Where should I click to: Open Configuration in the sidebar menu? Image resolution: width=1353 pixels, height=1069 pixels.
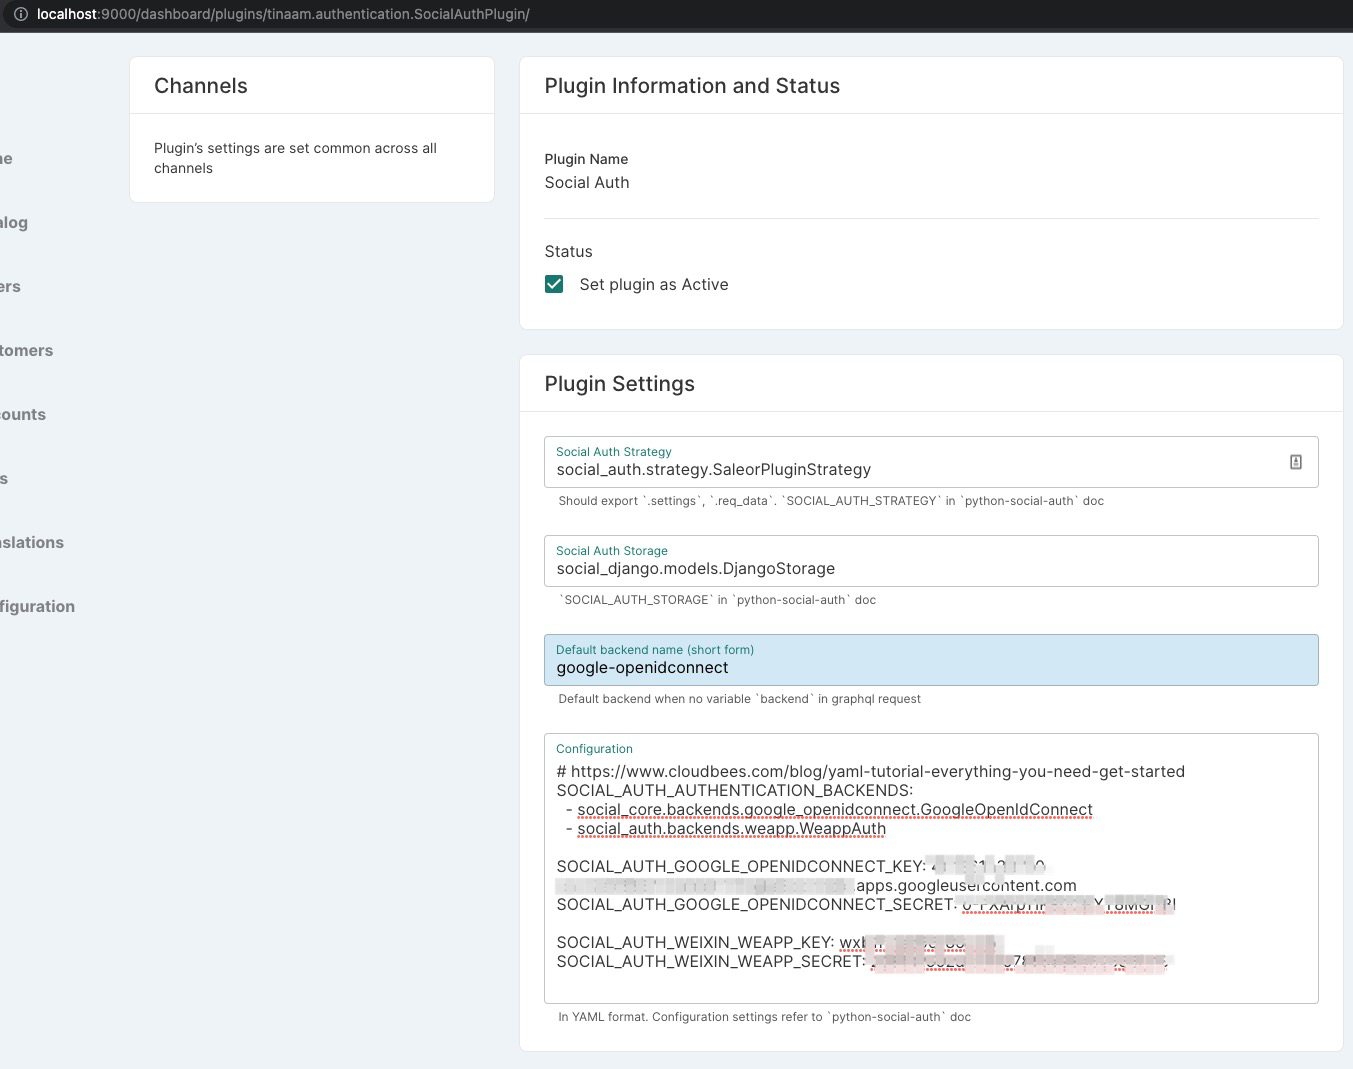click(x=37, y=606)
